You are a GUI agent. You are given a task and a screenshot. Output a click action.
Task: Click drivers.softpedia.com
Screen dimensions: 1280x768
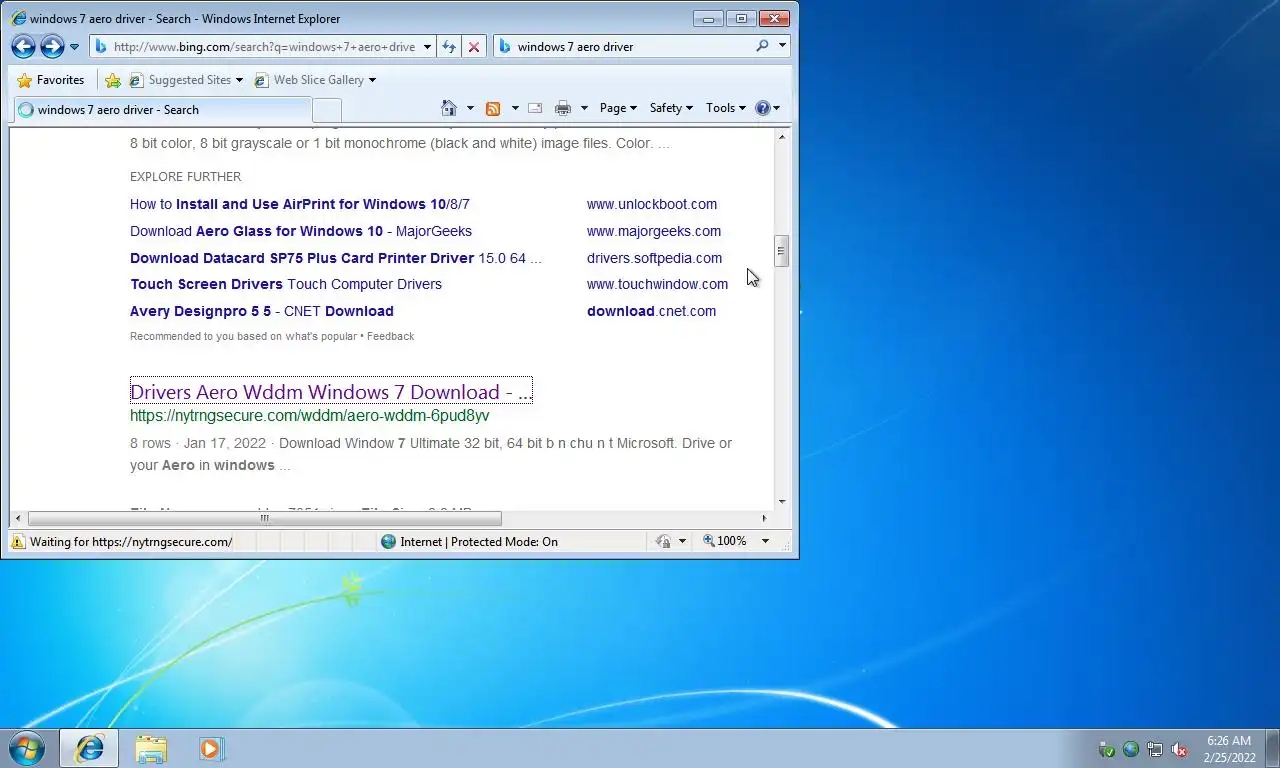click(654, 258)
